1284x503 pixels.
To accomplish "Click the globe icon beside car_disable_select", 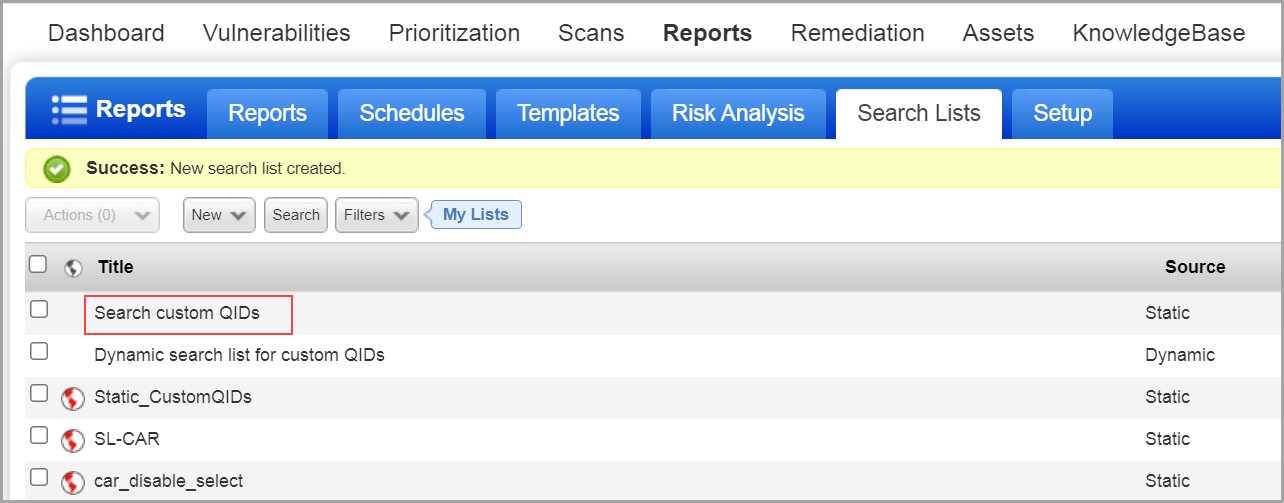I will click(72, 482).
